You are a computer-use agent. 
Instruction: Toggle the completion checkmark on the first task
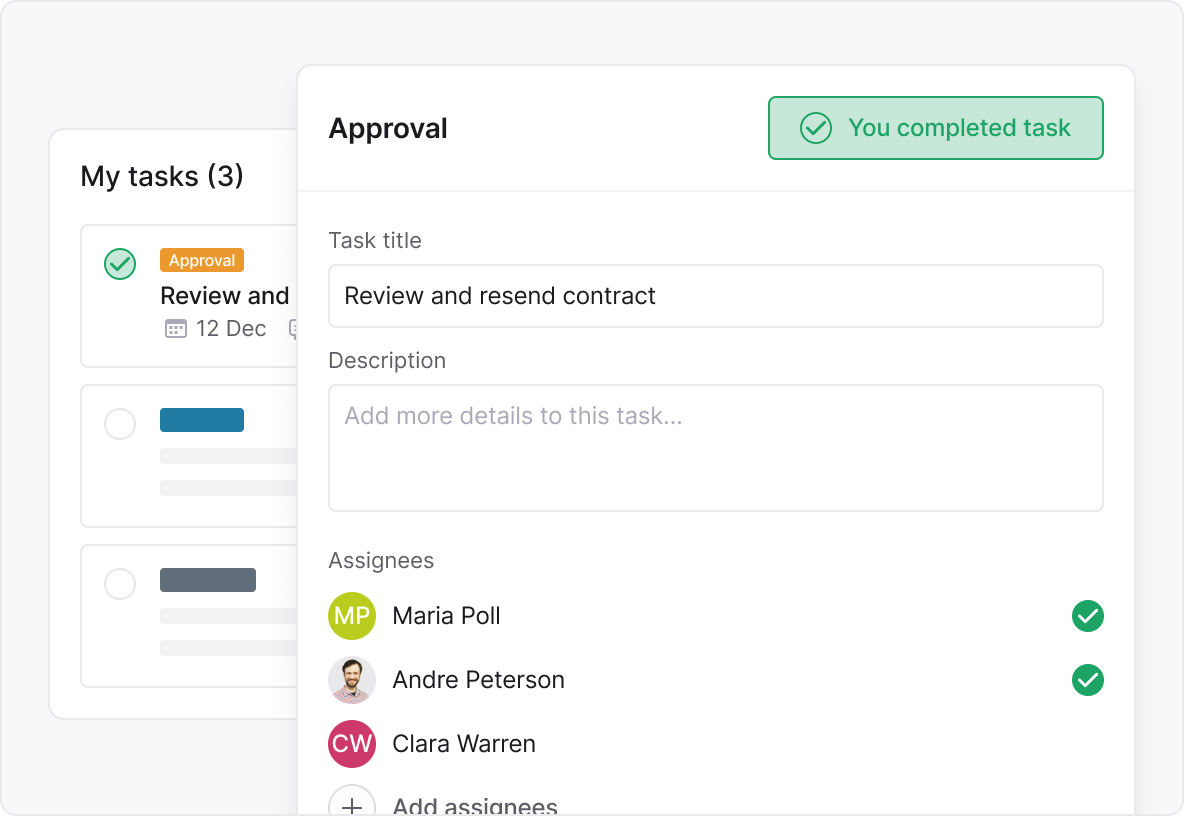point(120,264)
